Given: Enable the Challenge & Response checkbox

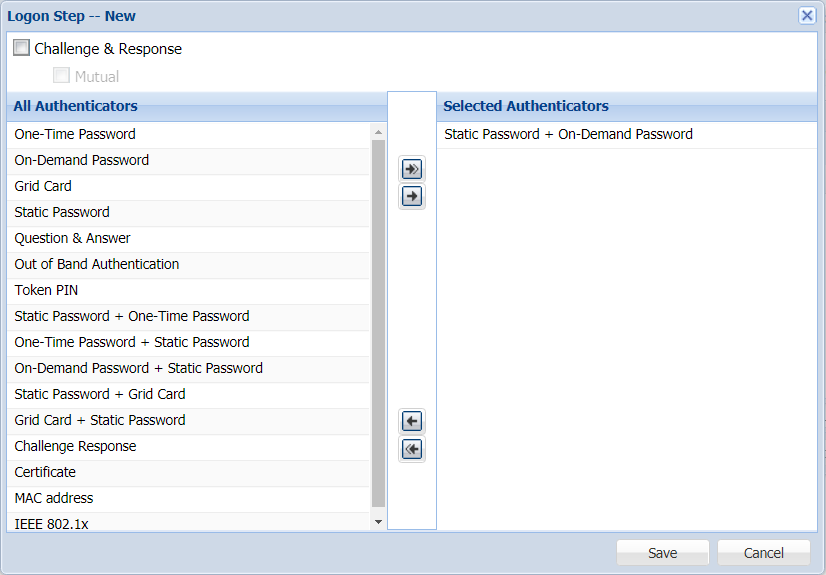Looking at the screenshot, I should tap(21, 48).
